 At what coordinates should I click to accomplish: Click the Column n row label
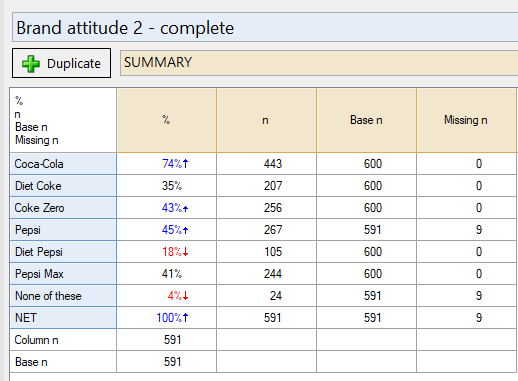point(63,340)
